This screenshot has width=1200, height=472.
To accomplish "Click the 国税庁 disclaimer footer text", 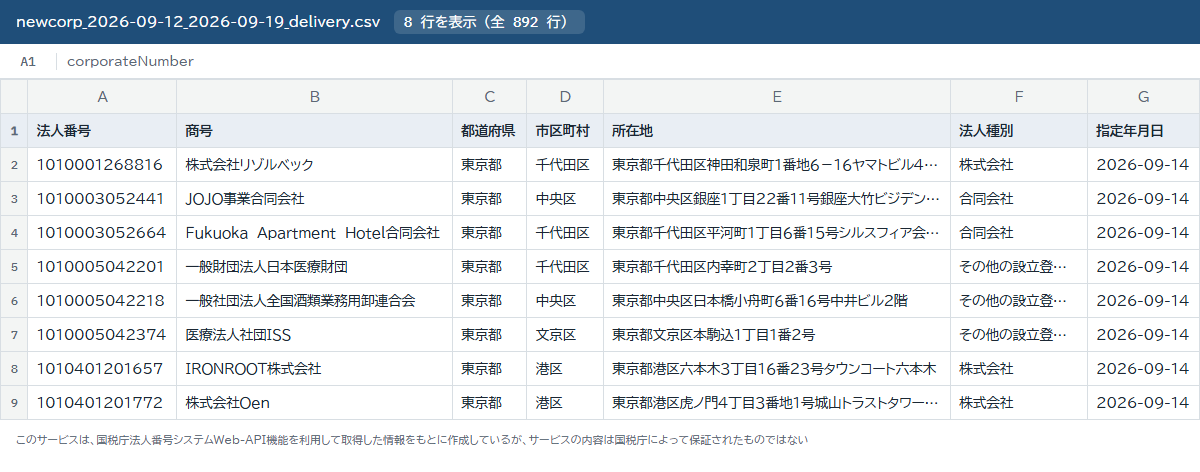I will [x=412, y=439].
